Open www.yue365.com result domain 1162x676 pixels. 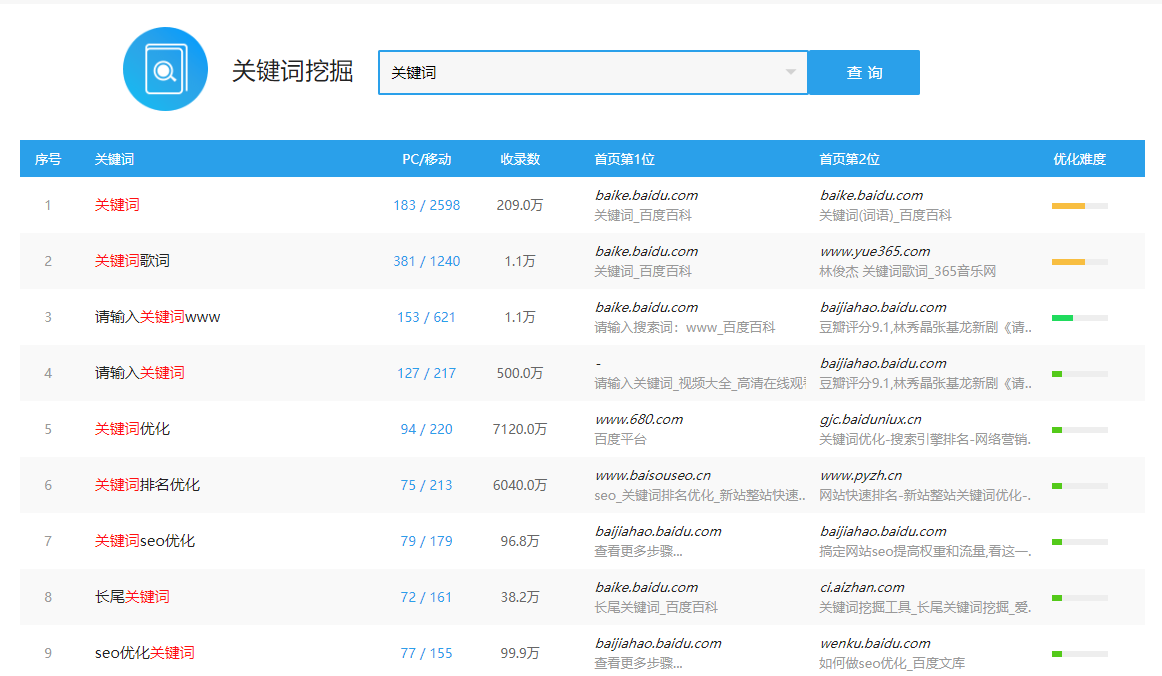pos(874,251)
